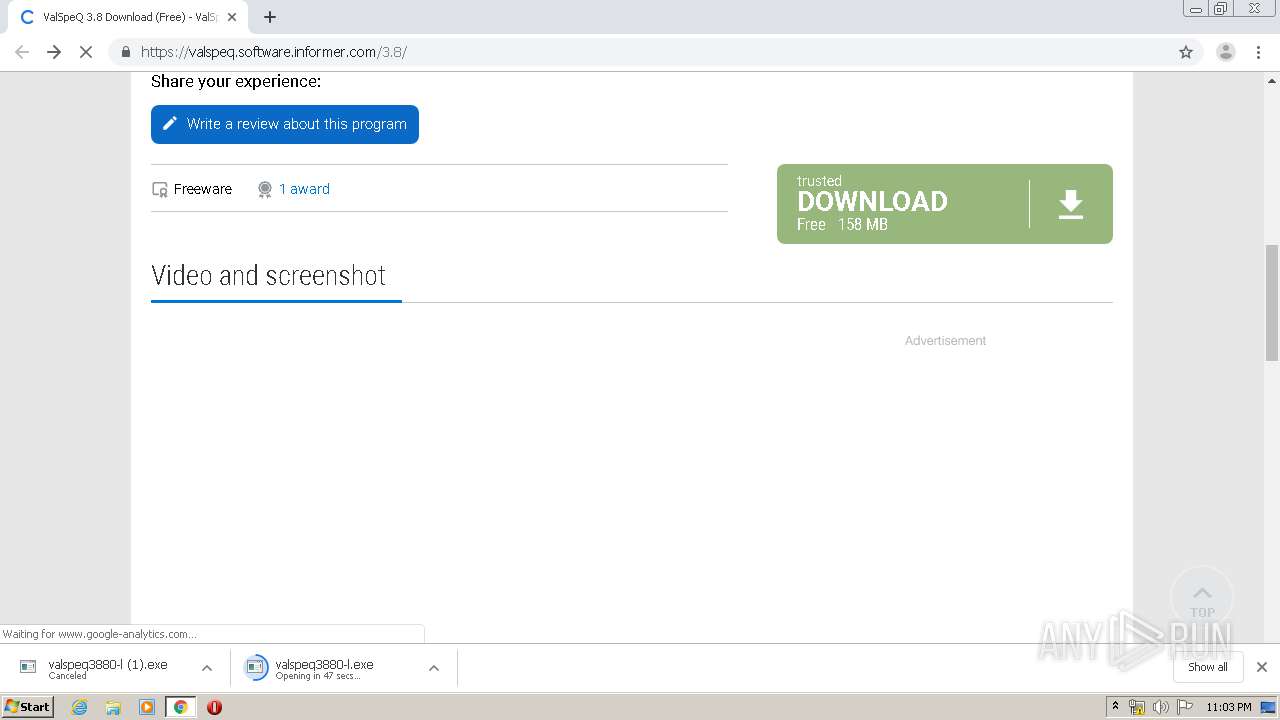
Task: Open media player from taskbar
Action: (x=147, y=707)
